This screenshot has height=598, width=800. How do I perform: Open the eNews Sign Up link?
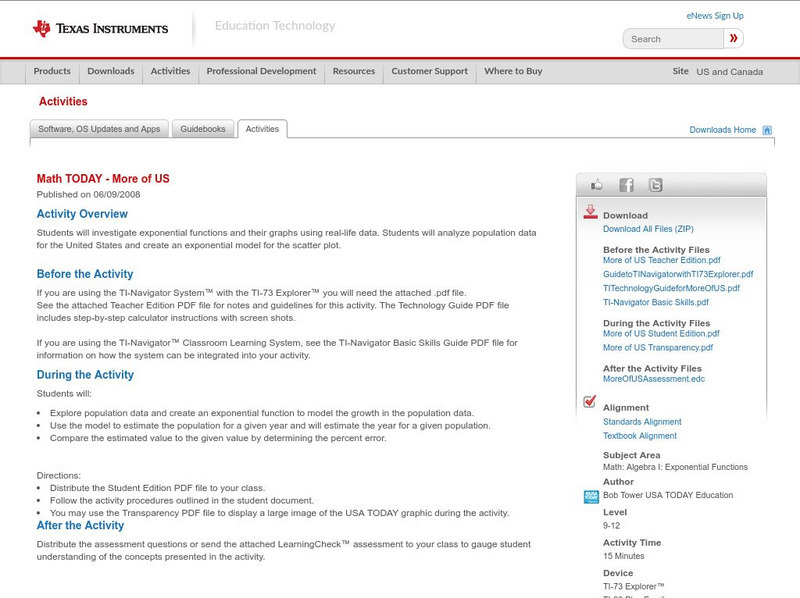pyautogui.click(x=715, y=16)
